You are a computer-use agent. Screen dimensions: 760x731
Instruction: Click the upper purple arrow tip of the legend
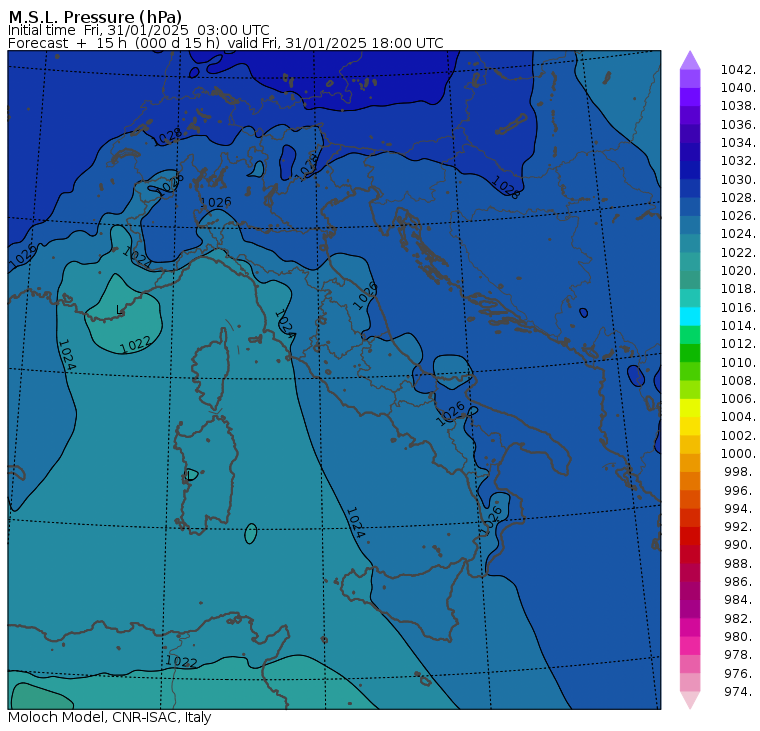pyautogui.click(x=690, y=60)
